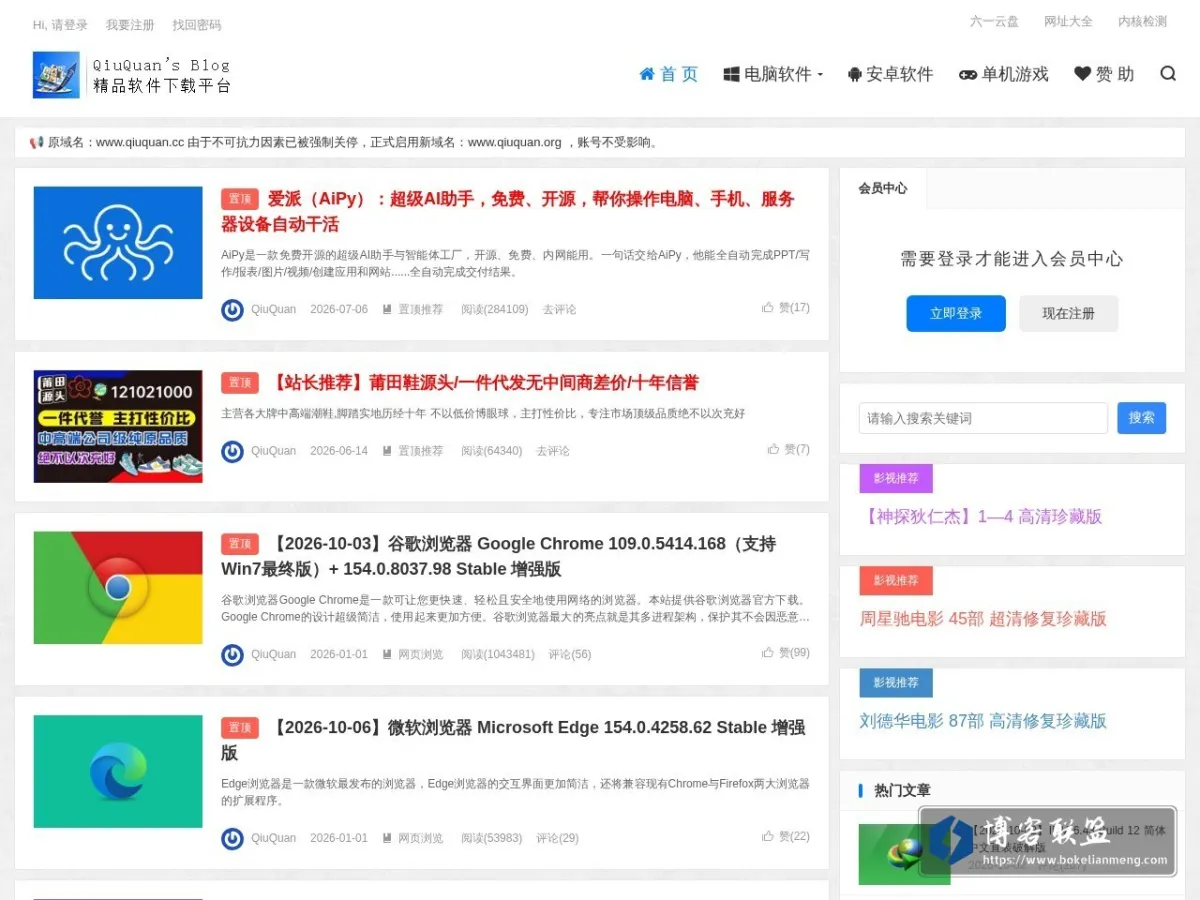The width and height of the screenshot is (1200, 900).
Task: Click 我要注册 link at top
Action: (x=130, y=25)
